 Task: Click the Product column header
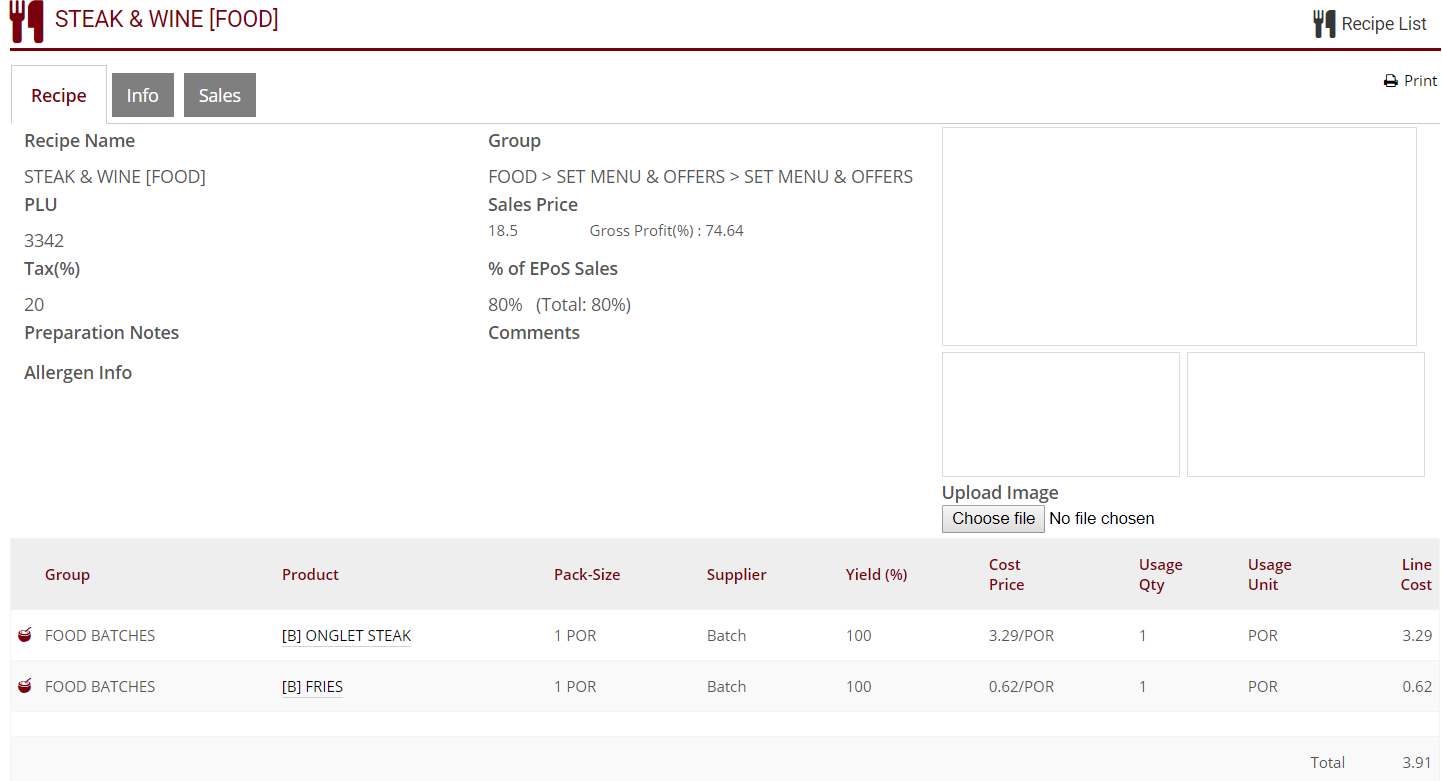click(x=310, y=575)
